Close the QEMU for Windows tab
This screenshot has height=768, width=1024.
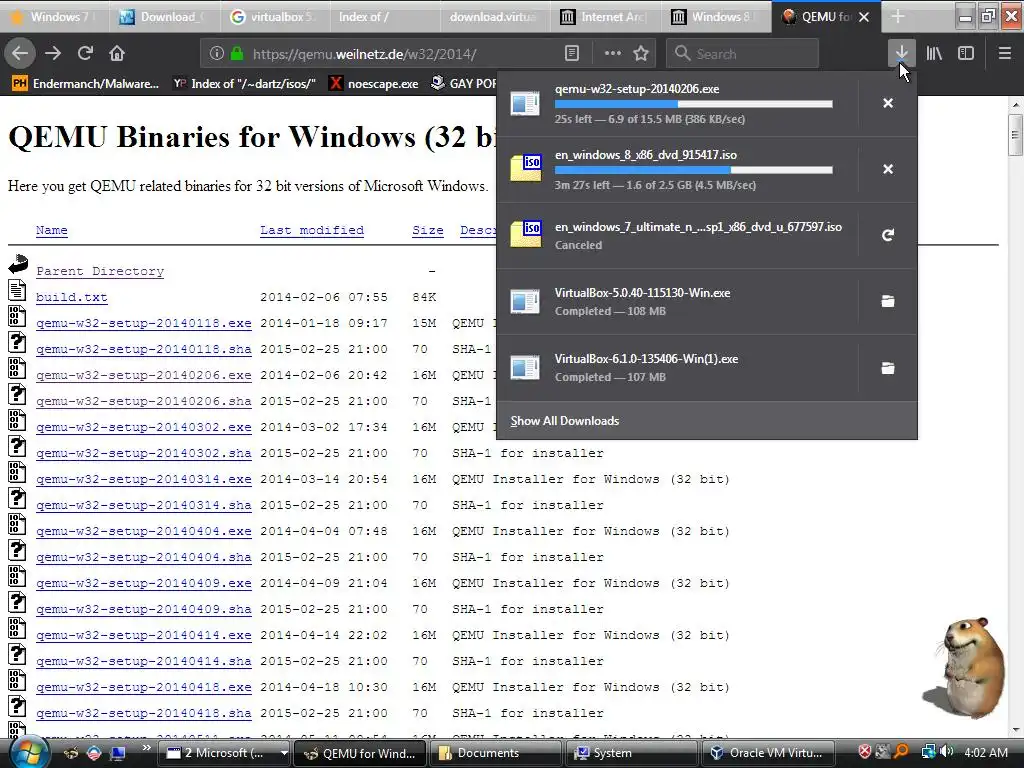click(864, 17)
